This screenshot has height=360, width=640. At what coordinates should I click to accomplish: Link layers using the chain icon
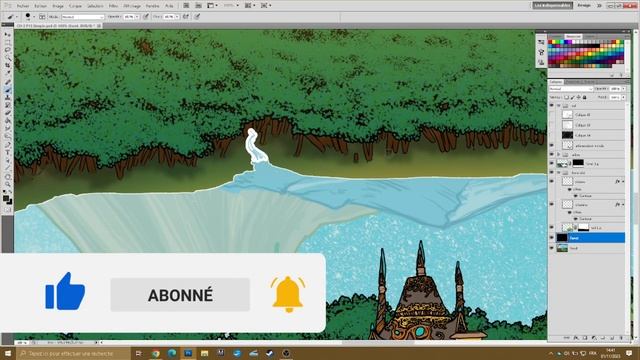567,338
